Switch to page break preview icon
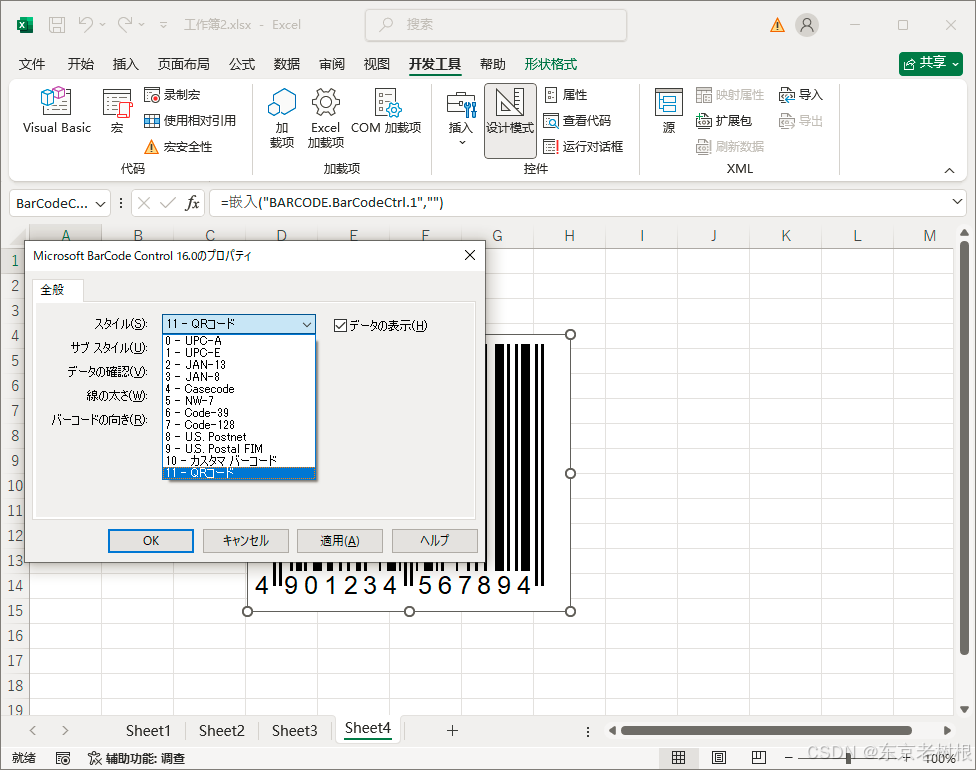This screenshot has height=770, width=976. pyautogui.click(x=759, y=758)
